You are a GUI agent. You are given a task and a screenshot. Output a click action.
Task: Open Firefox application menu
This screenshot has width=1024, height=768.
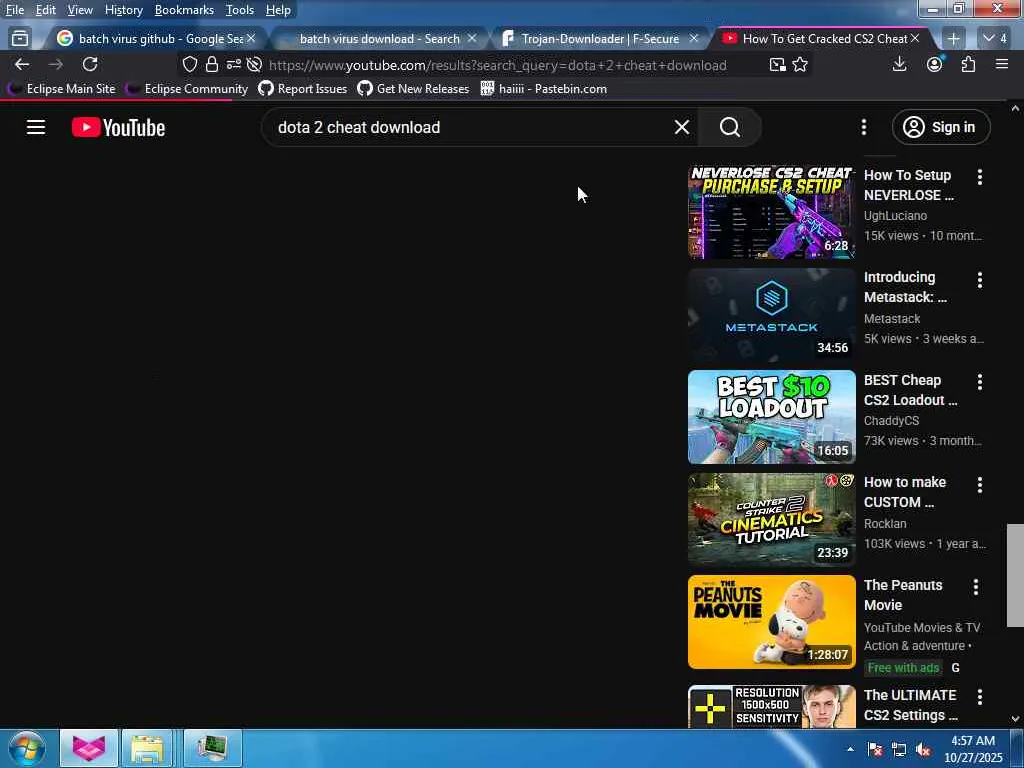tap(1001, 64)
